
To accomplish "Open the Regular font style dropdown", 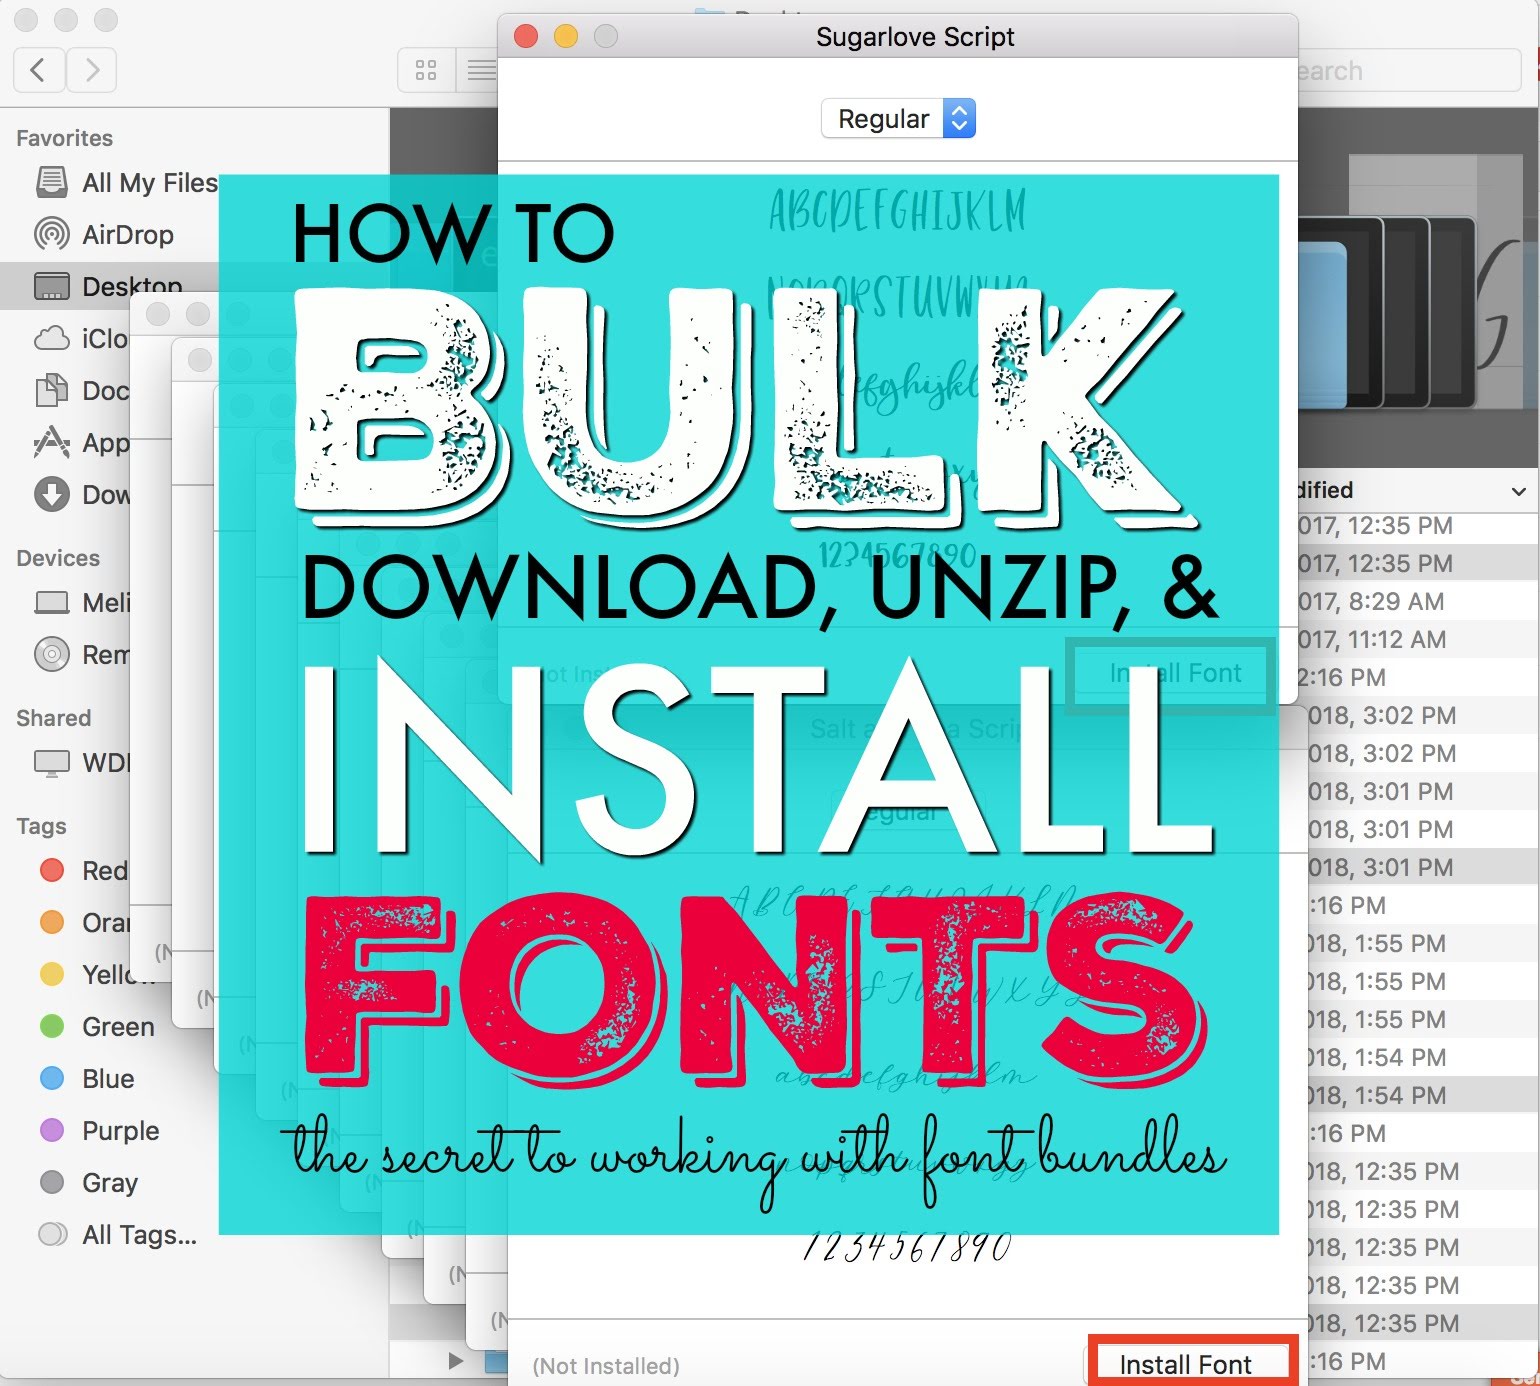I will click(x=898, y=119).
